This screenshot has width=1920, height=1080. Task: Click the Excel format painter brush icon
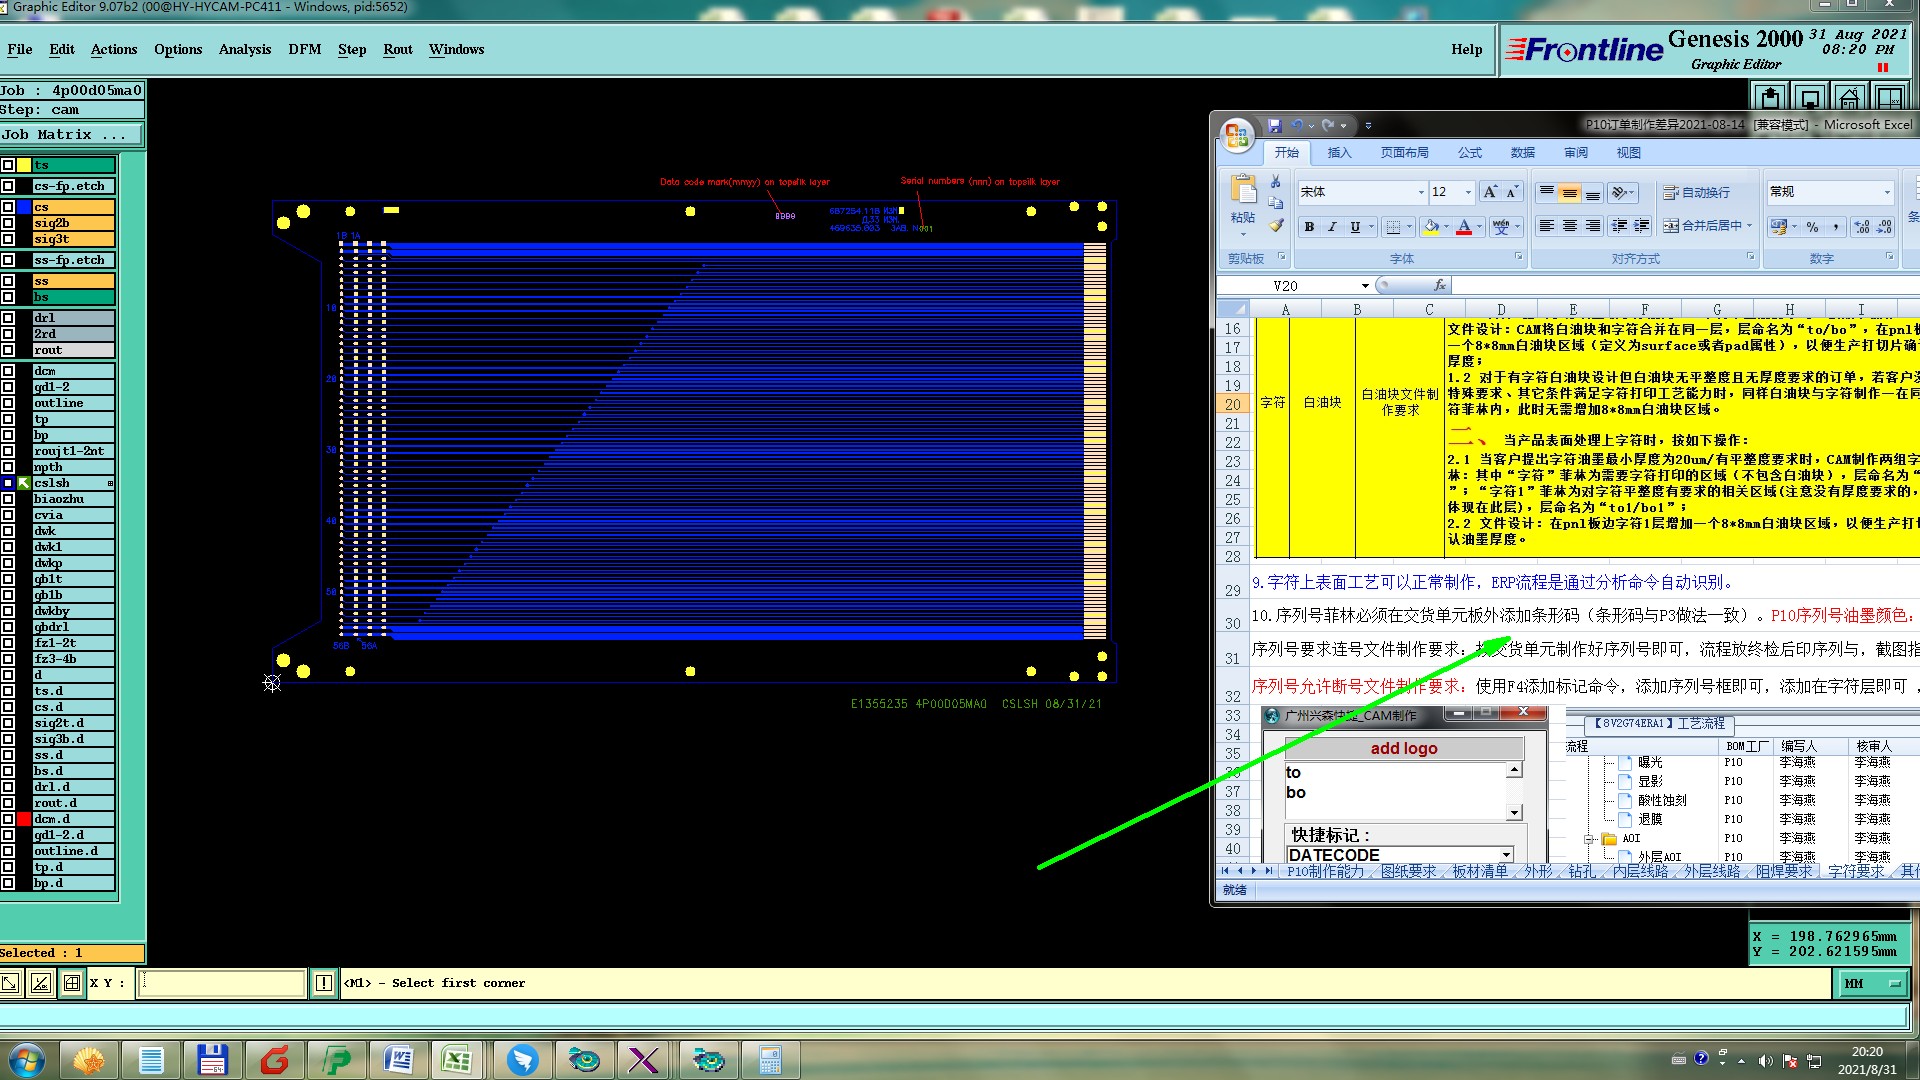pyautogui.click(x=1276, y=226)
